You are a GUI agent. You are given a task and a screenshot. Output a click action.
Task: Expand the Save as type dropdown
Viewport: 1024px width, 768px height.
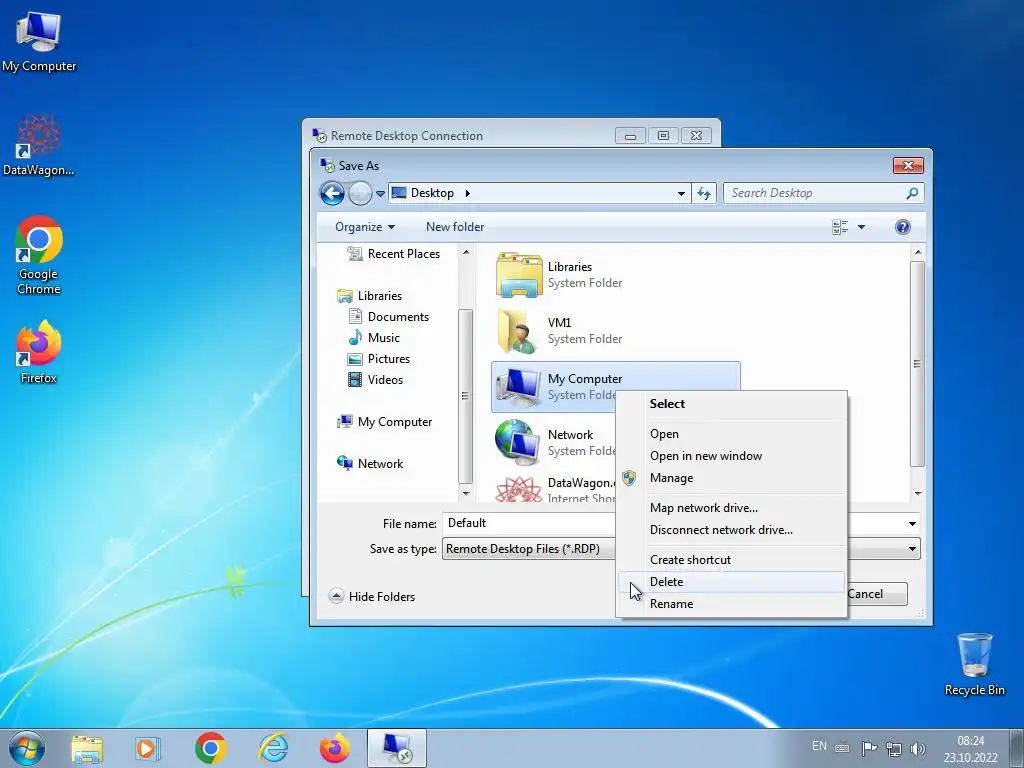(912, 549)
